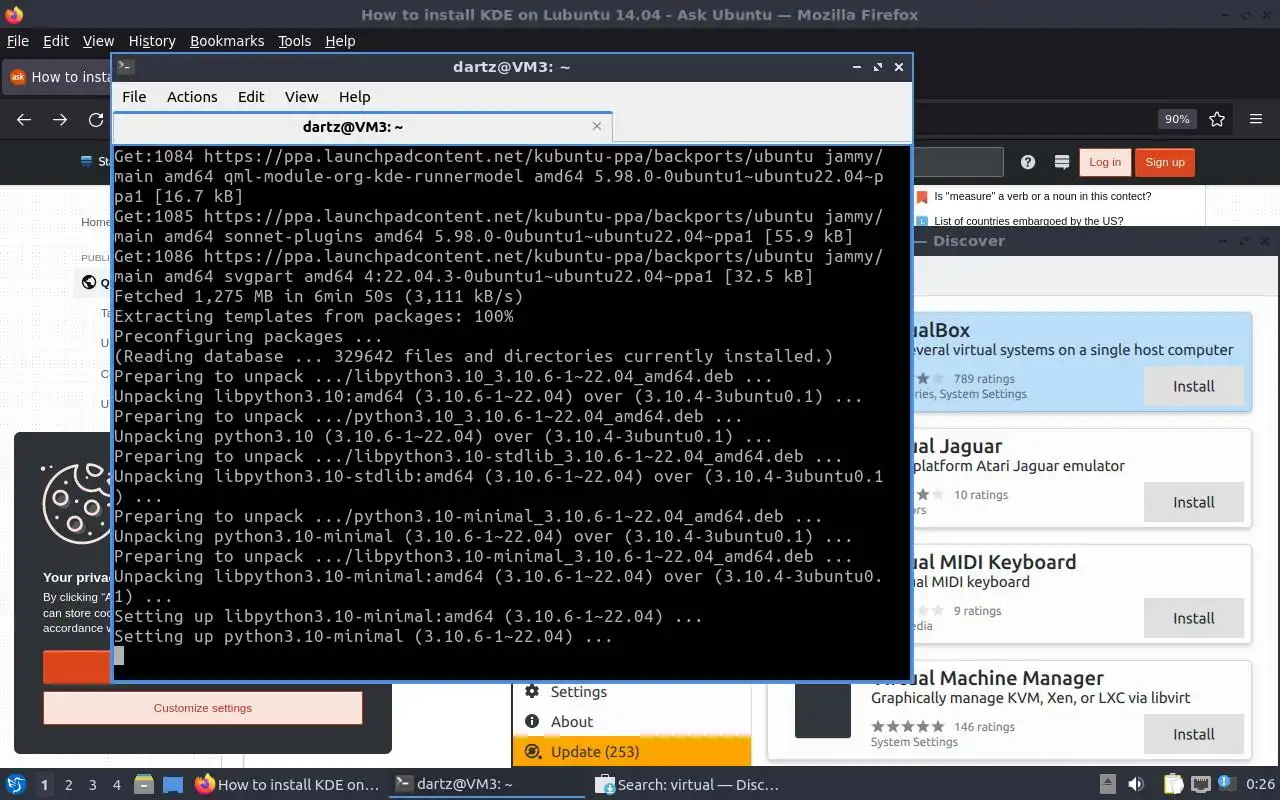Open Firefox Edit menu
1280x800 pixels.
tap(56, 41)
